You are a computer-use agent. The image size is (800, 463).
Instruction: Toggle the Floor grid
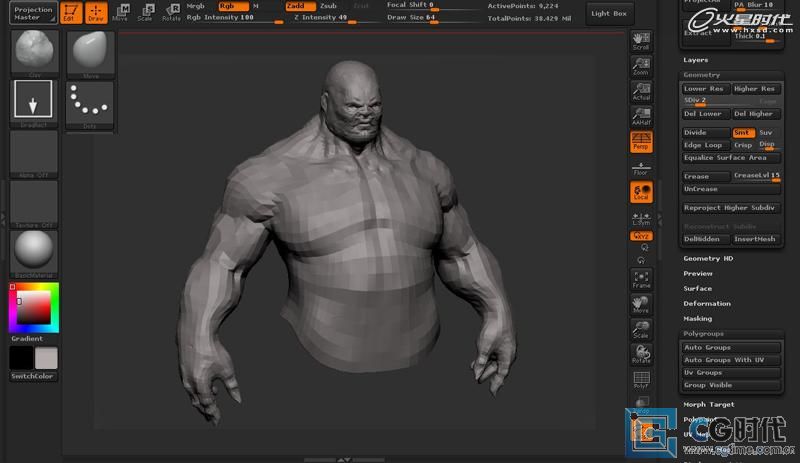pyautogui.click(x=641, y=168)
